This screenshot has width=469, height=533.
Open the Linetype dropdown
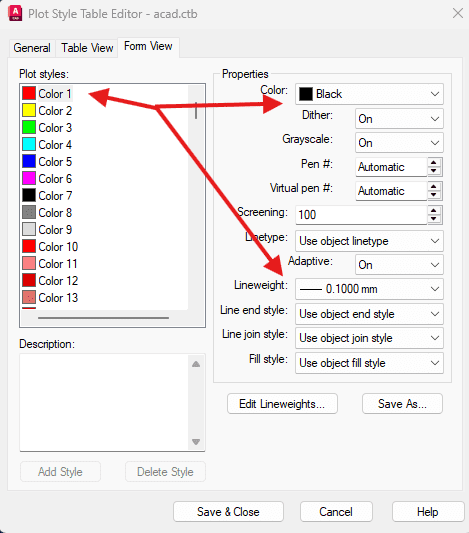click(x=369, y=241)
